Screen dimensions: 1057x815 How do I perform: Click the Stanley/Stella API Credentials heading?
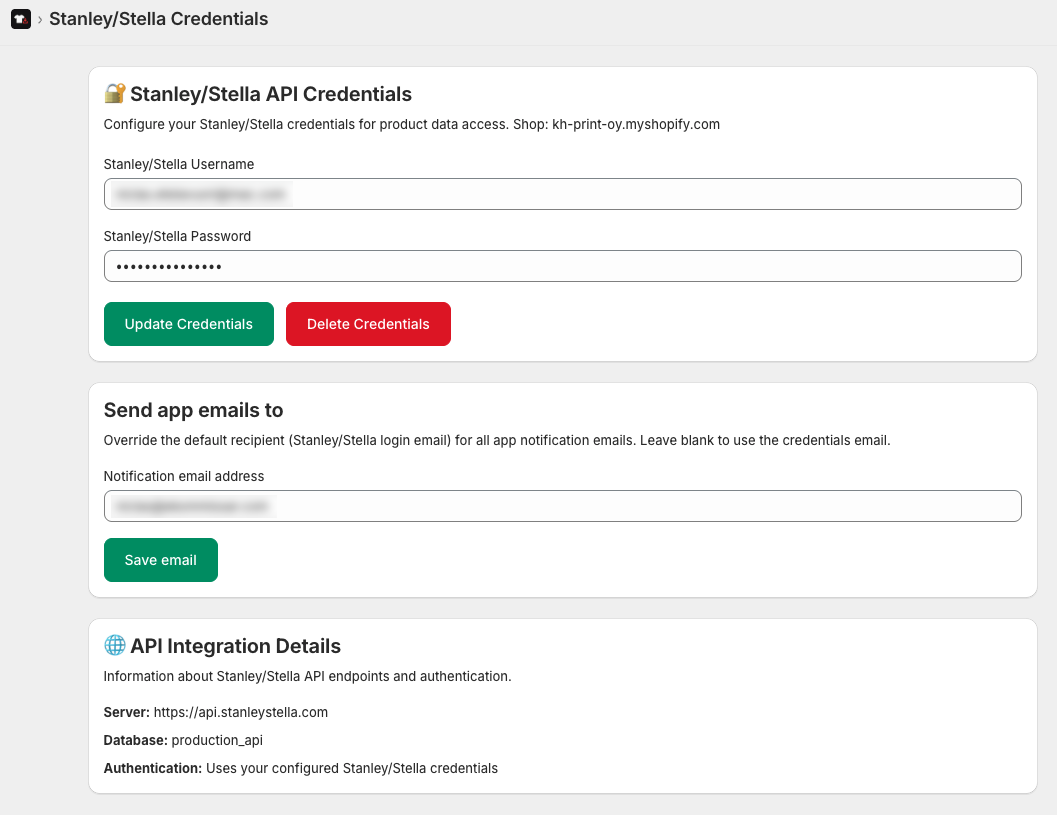270,94
